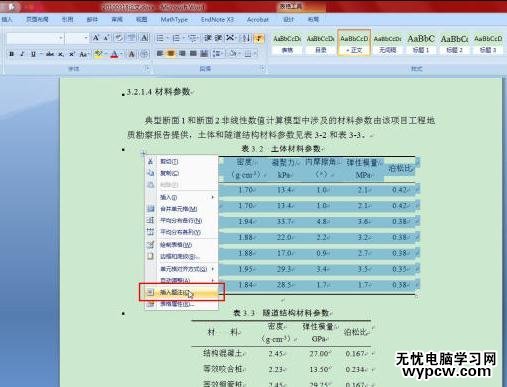Toggle show/hide paragraph marks
Viewport: 507px width, 387px height.
coord(259,38)
